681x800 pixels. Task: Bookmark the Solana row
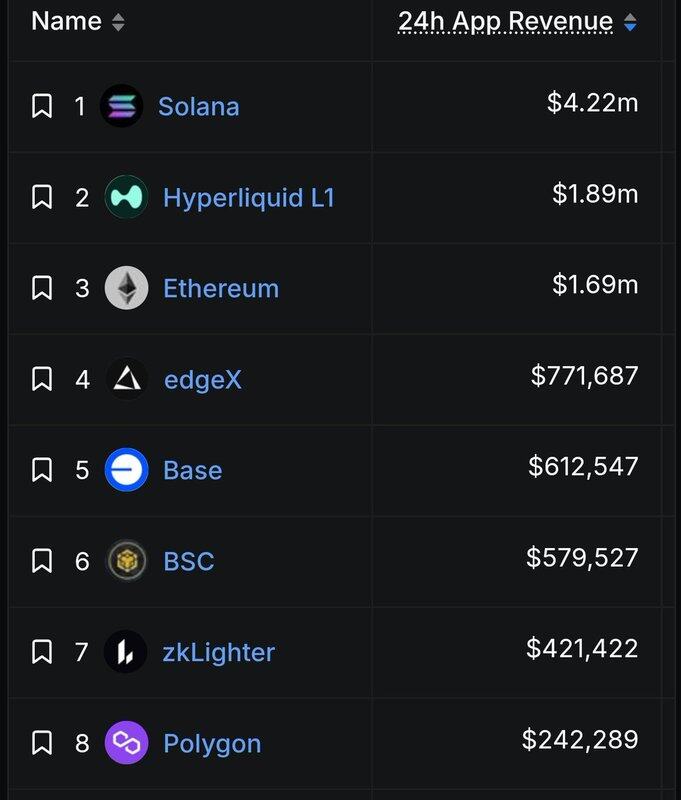[42, 106]
